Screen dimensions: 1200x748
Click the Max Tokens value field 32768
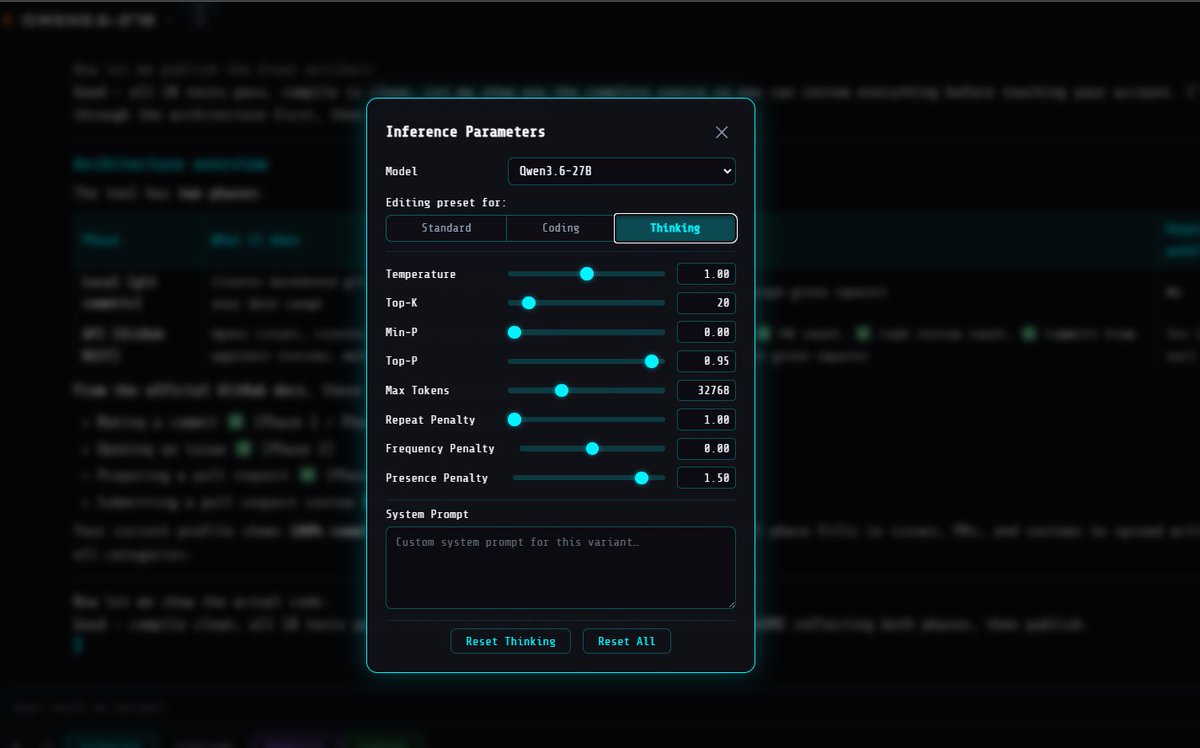click(x=706, y=390)
